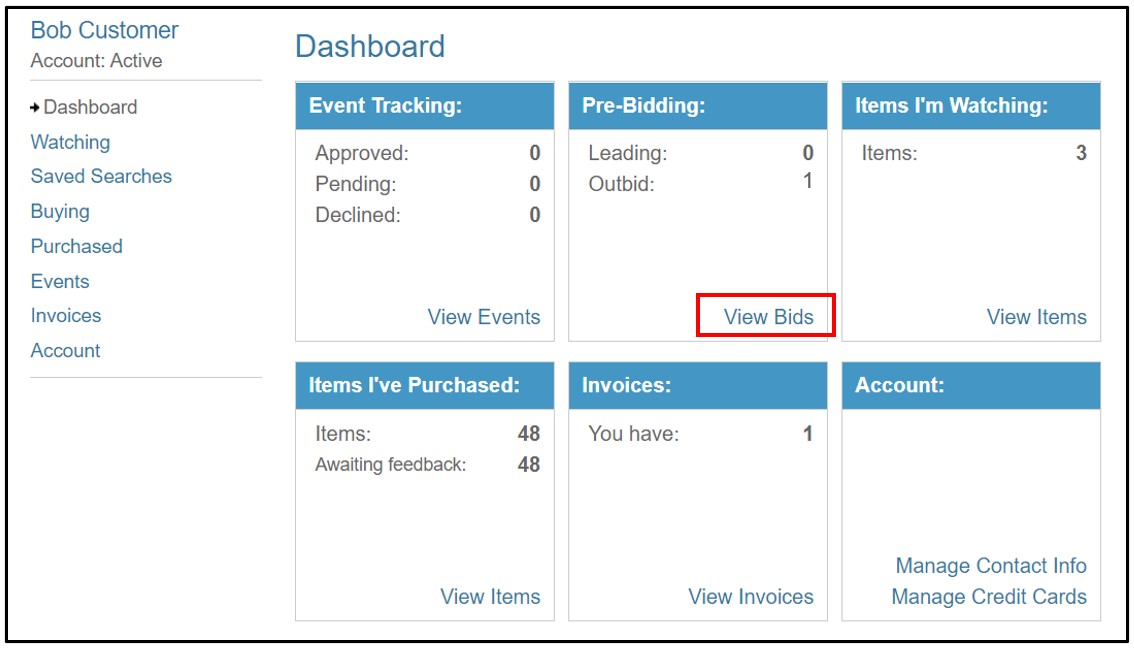Click Manage Contact Info link
The height and width of the screenshot is (649, 1134).
(991, 566)
